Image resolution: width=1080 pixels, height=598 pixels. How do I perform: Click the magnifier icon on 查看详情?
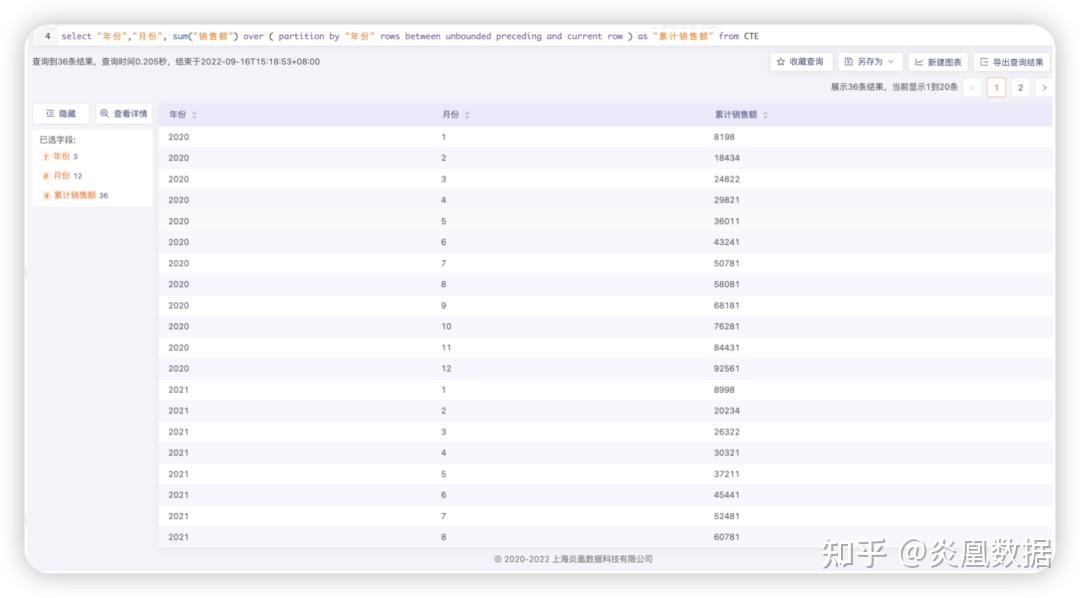click(x=105, y=114)
